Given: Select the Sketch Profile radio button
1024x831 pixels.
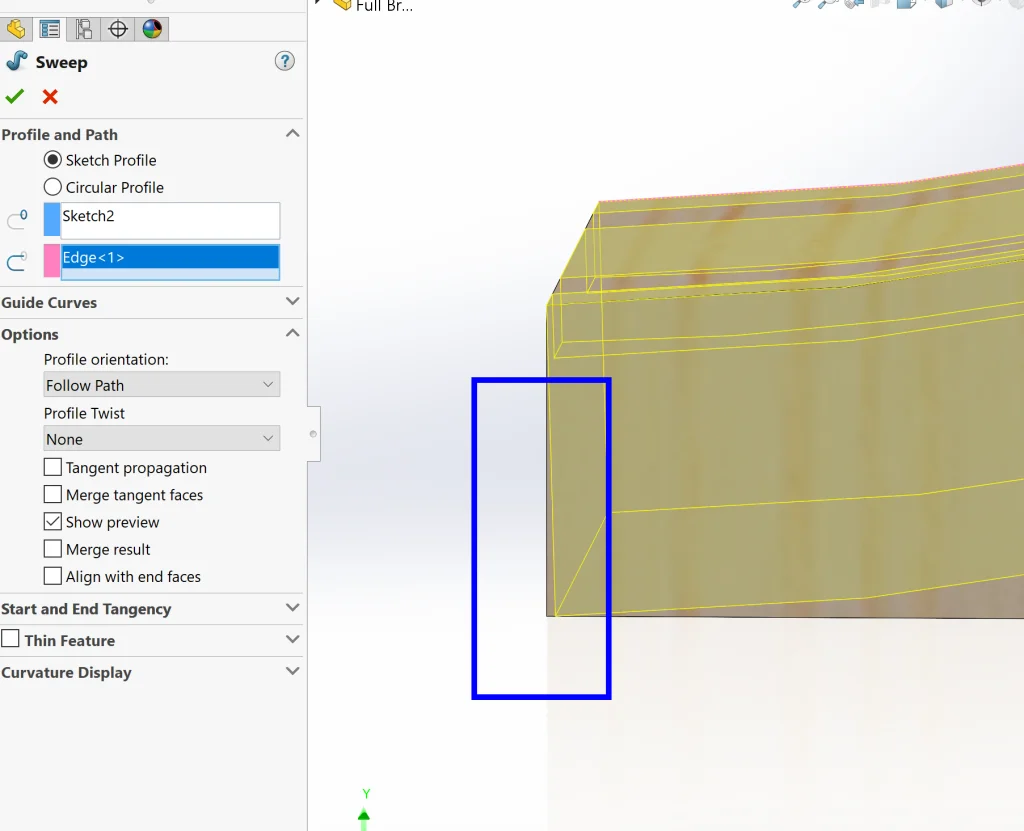Looking at the screenshot, I should [53, 160].
